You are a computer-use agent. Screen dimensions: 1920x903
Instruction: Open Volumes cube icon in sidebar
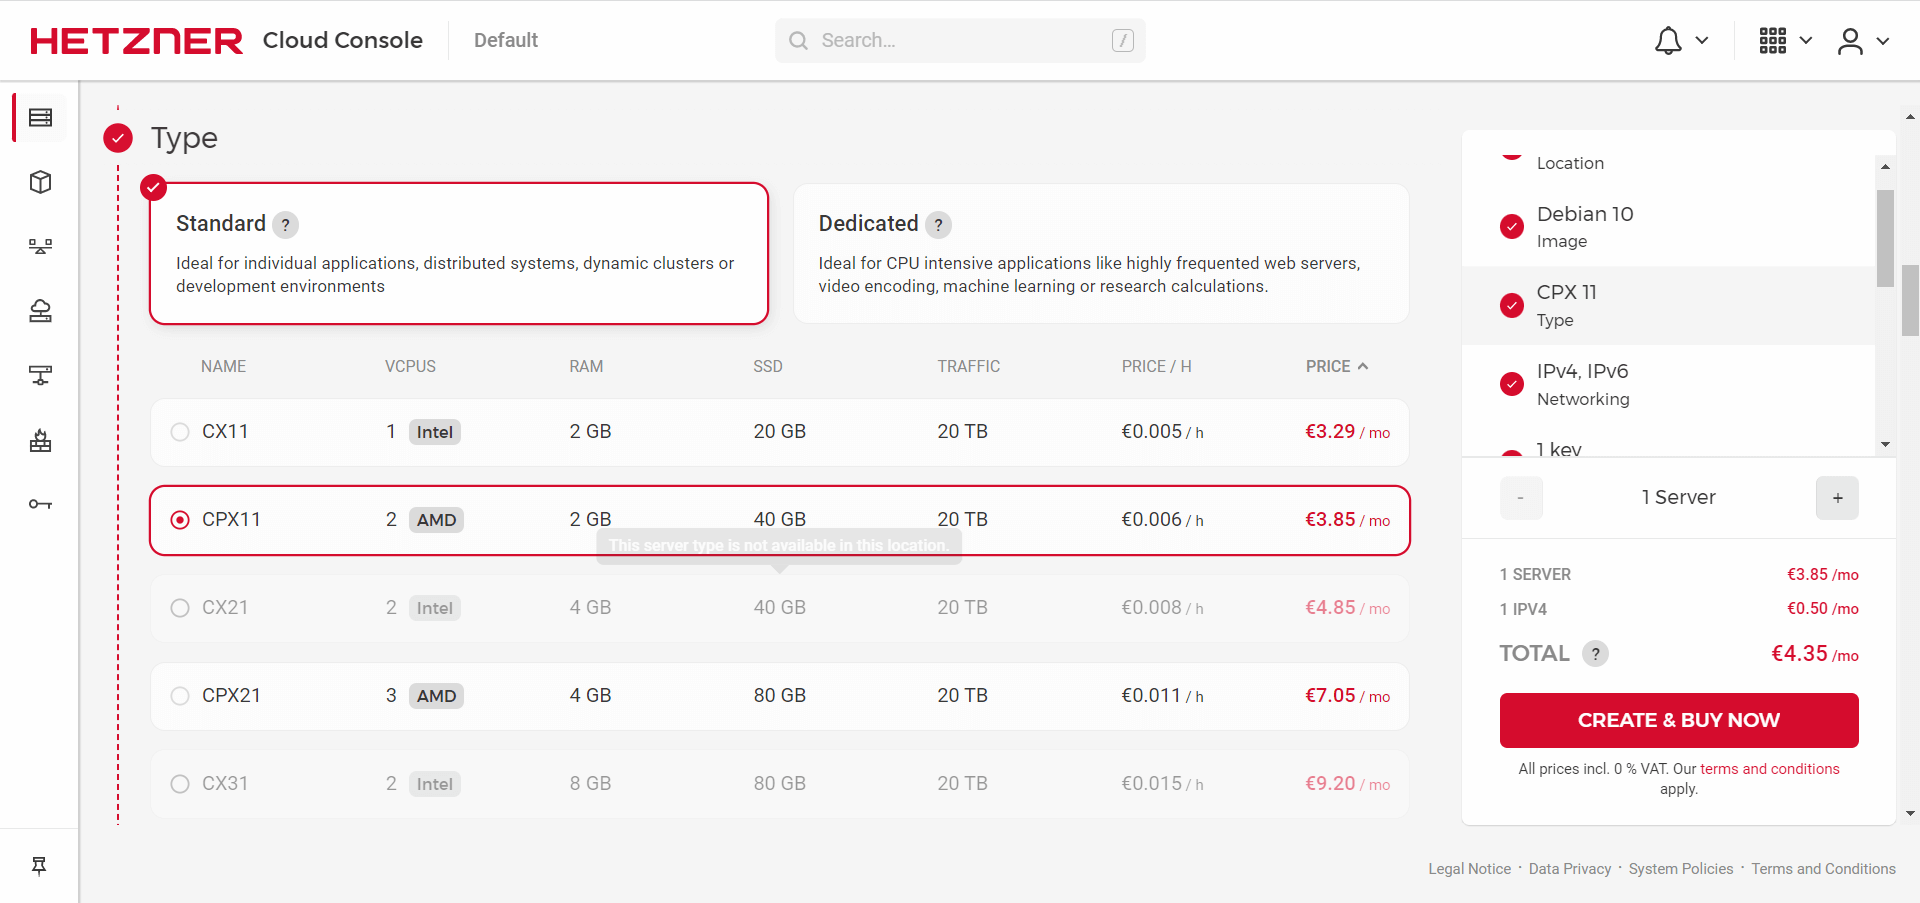(x=40, y=182)
